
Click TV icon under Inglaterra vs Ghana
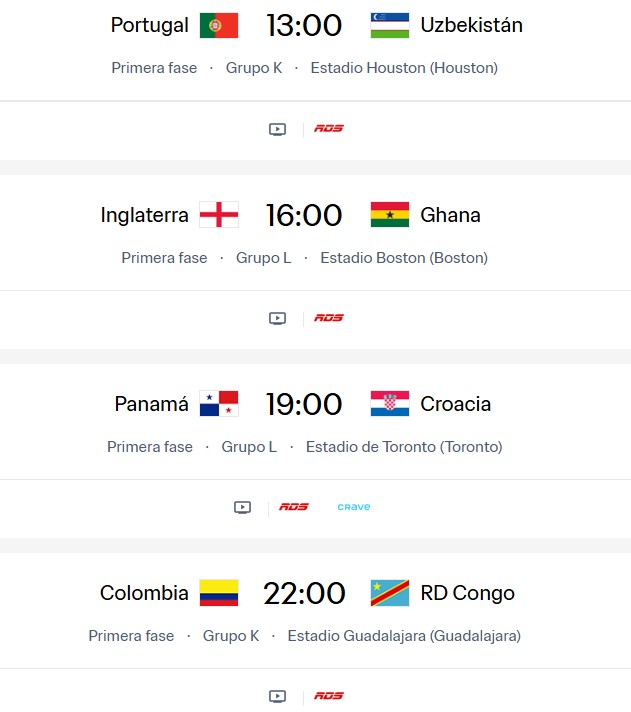click(x=278, y=318)
